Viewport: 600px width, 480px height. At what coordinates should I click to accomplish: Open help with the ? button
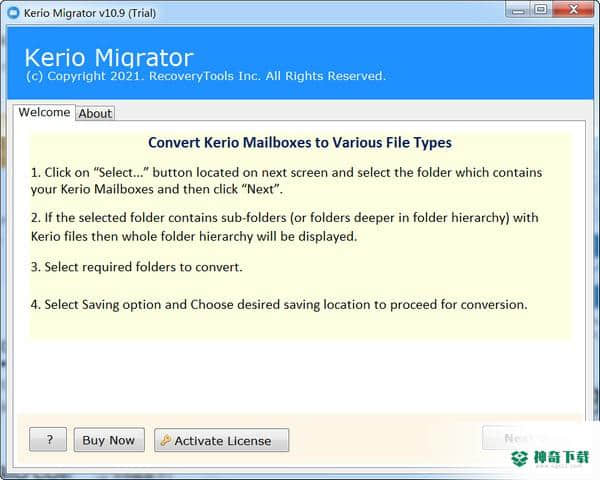click(x=48, y=439)
